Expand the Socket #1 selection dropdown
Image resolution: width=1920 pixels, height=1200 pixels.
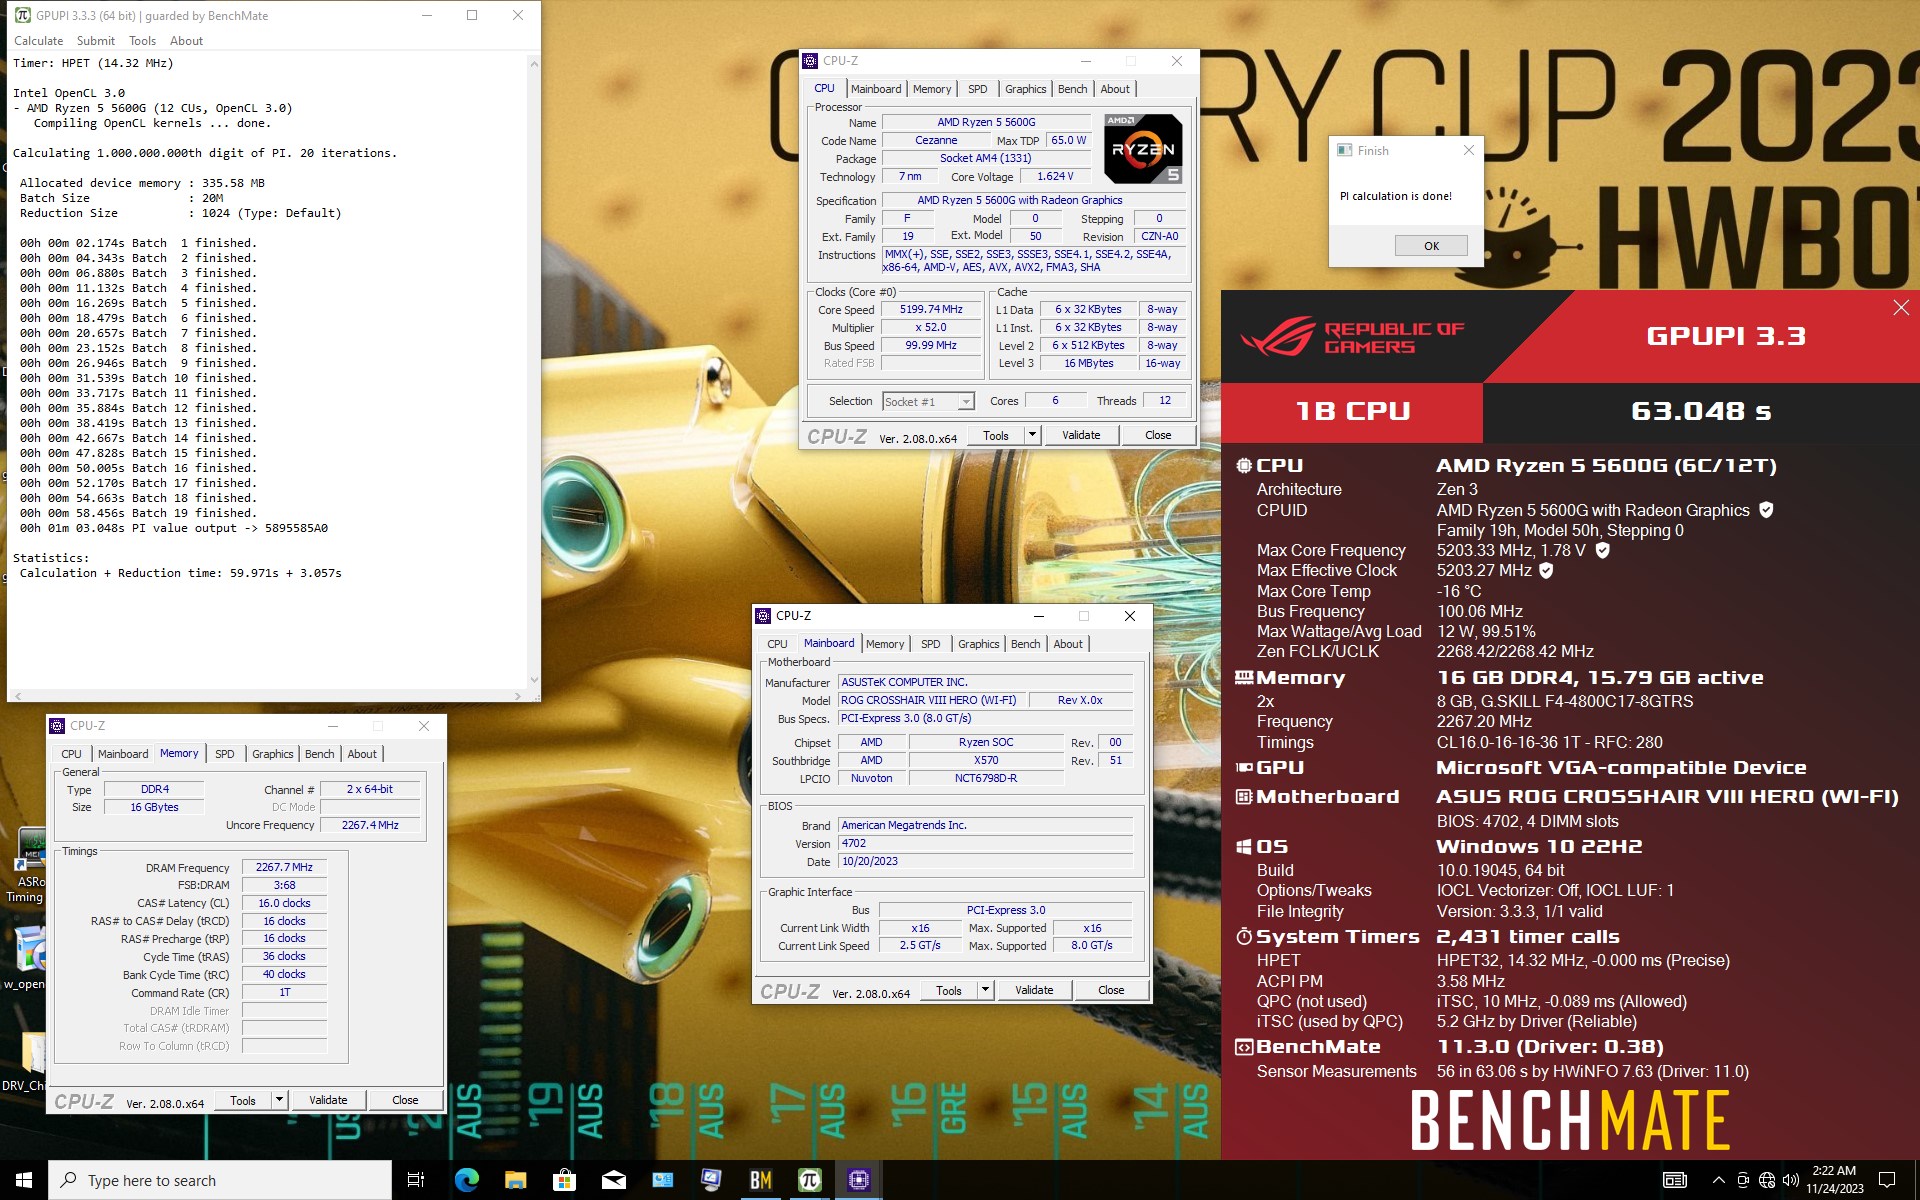(965, 402)
